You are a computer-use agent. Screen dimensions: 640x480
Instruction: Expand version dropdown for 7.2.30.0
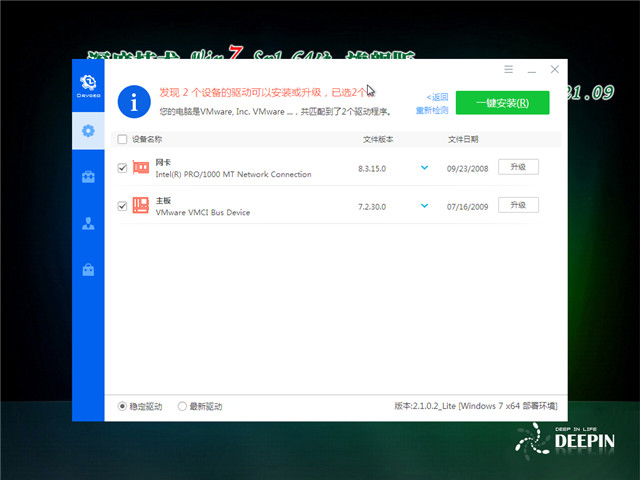pyautogui.click(x=424, y=206)
